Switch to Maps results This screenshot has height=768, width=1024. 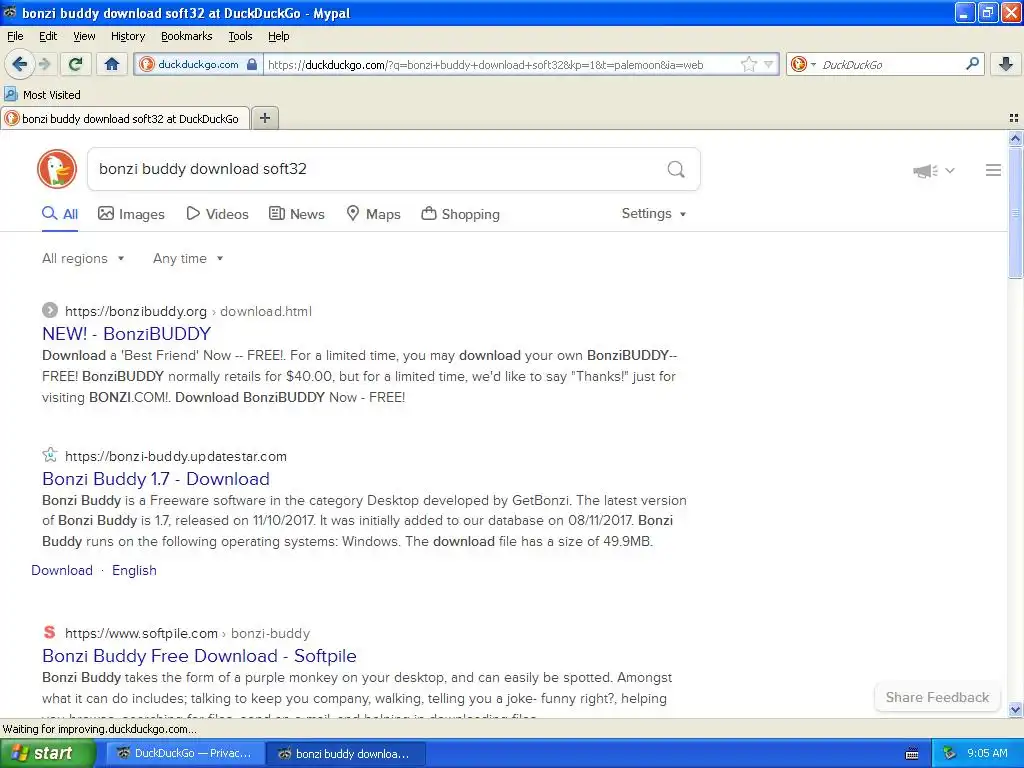(374, 214)
